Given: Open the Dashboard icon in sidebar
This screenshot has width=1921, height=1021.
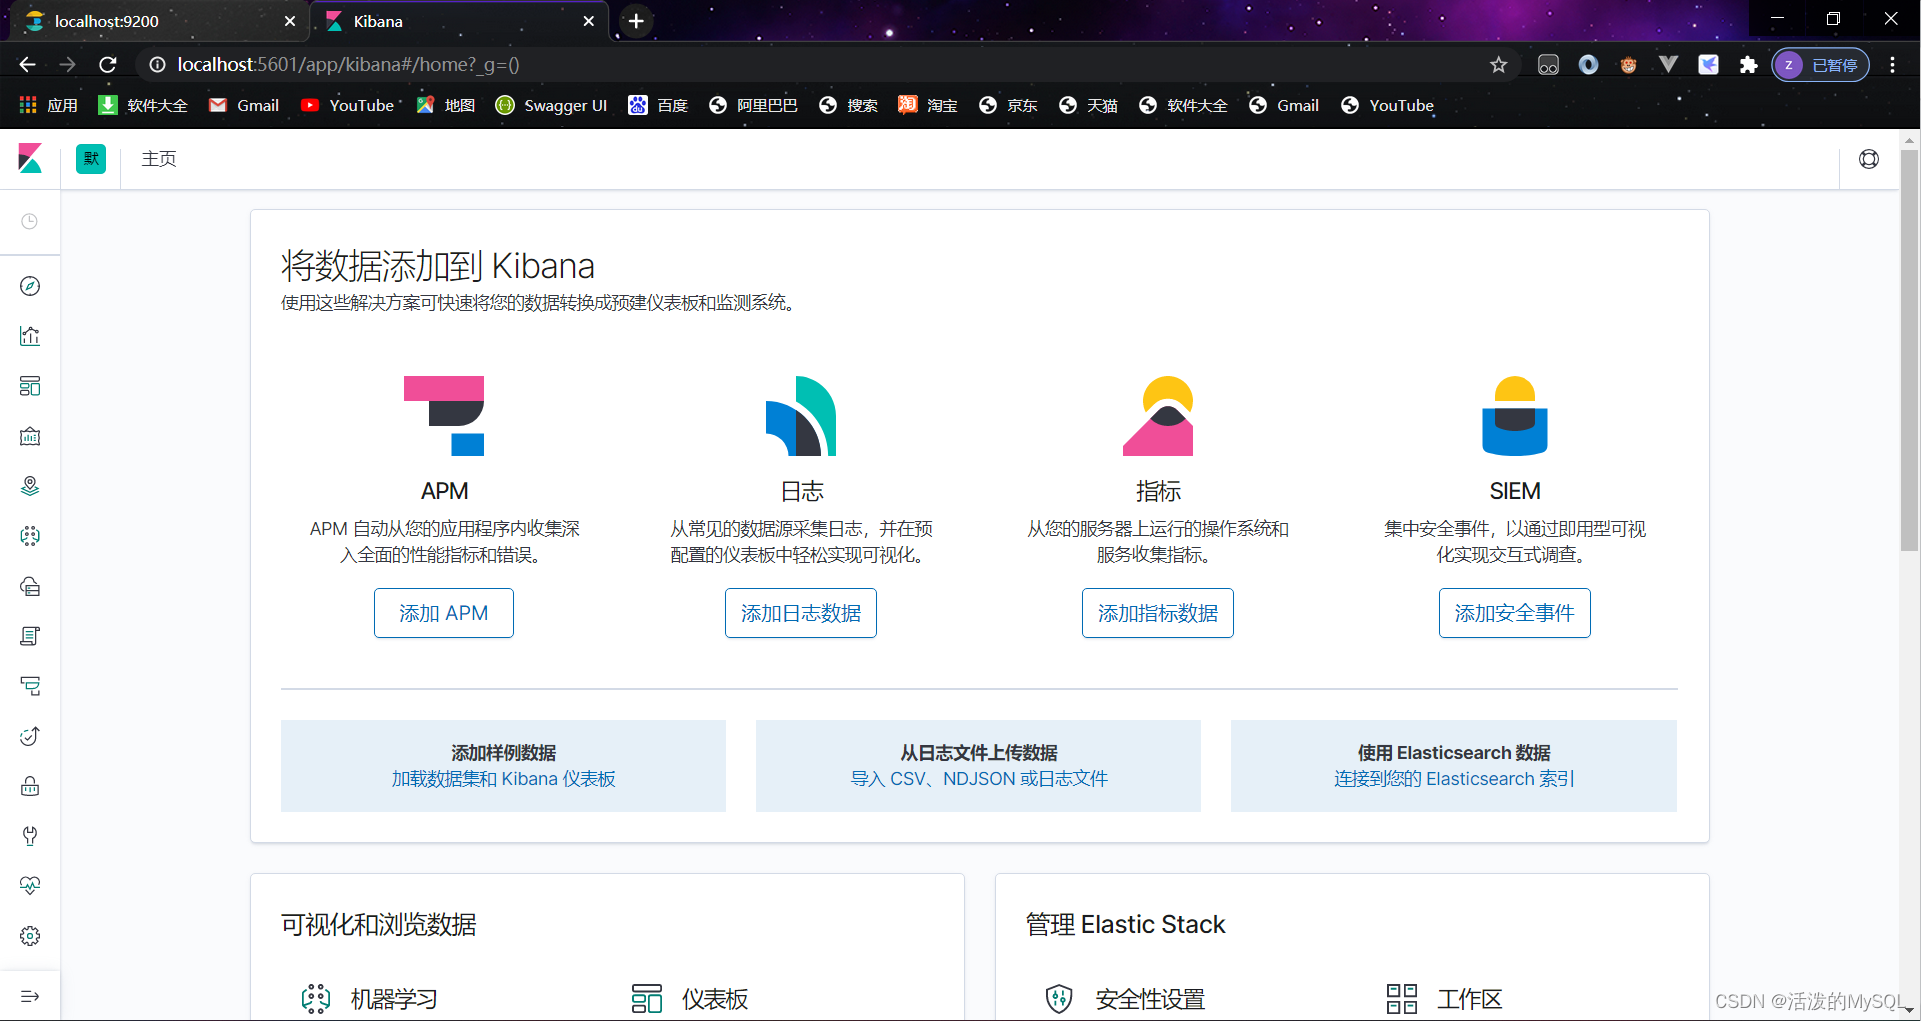Looking at the screenshot, I should (x=30, y=386).
